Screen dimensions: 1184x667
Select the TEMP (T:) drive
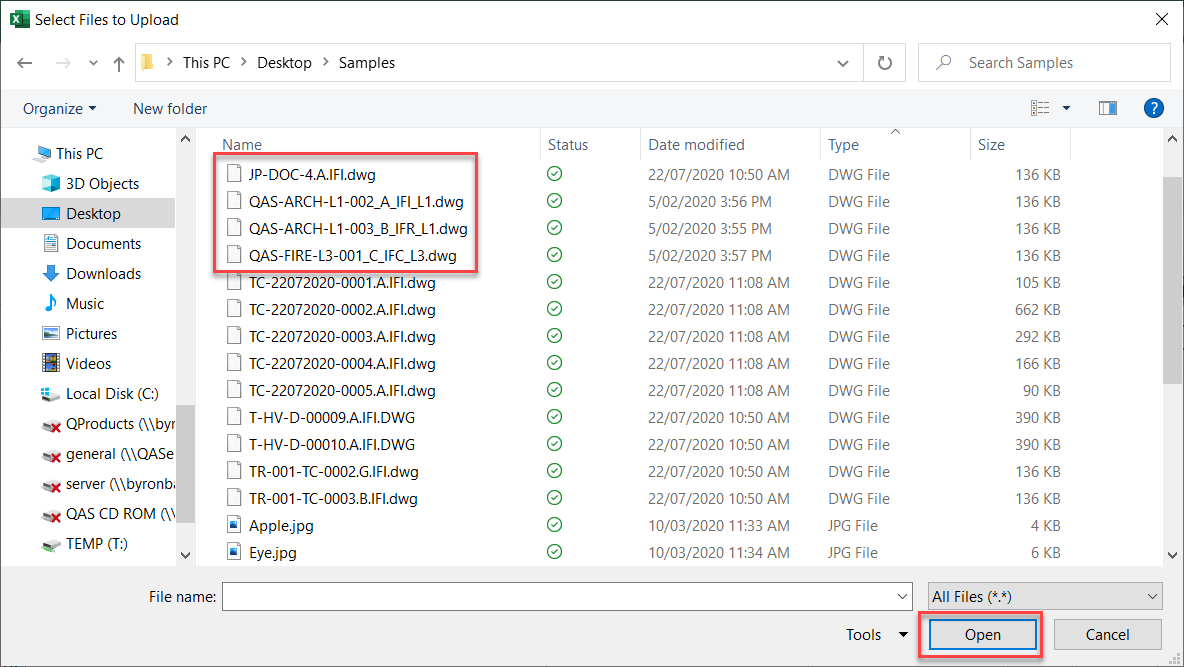(85, 544)
